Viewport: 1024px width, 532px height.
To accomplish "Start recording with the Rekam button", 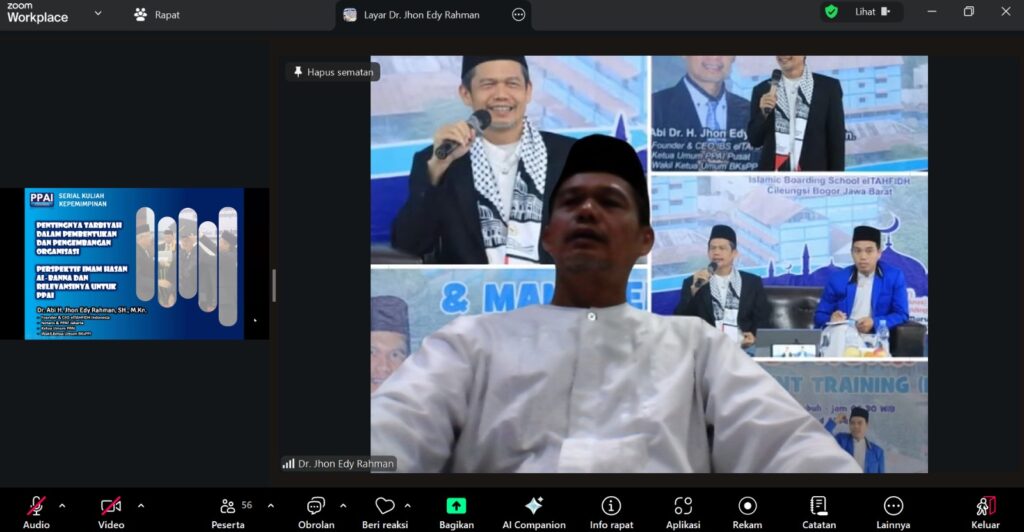I will click(747, 512).
